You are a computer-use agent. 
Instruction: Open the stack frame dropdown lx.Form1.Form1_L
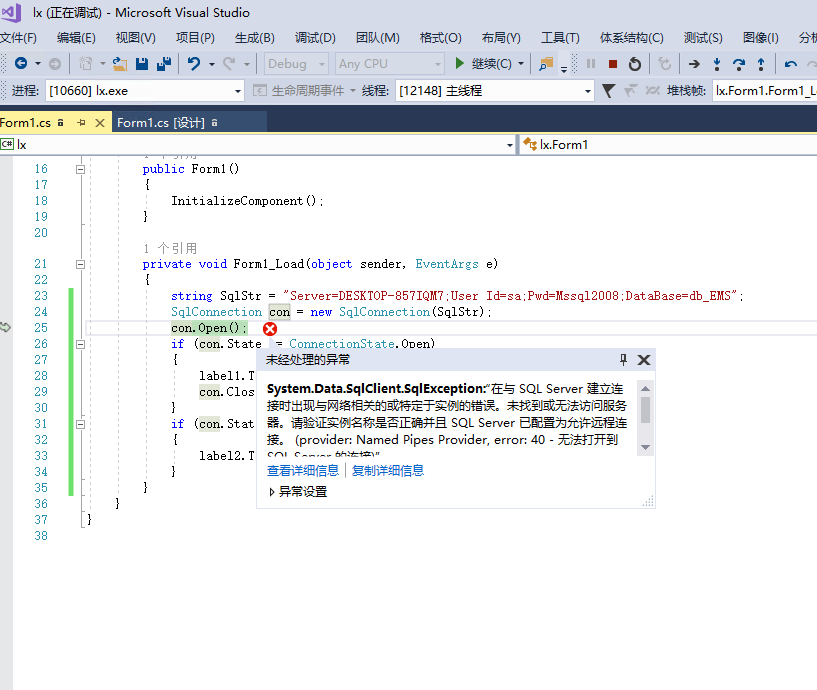[765, 91]
